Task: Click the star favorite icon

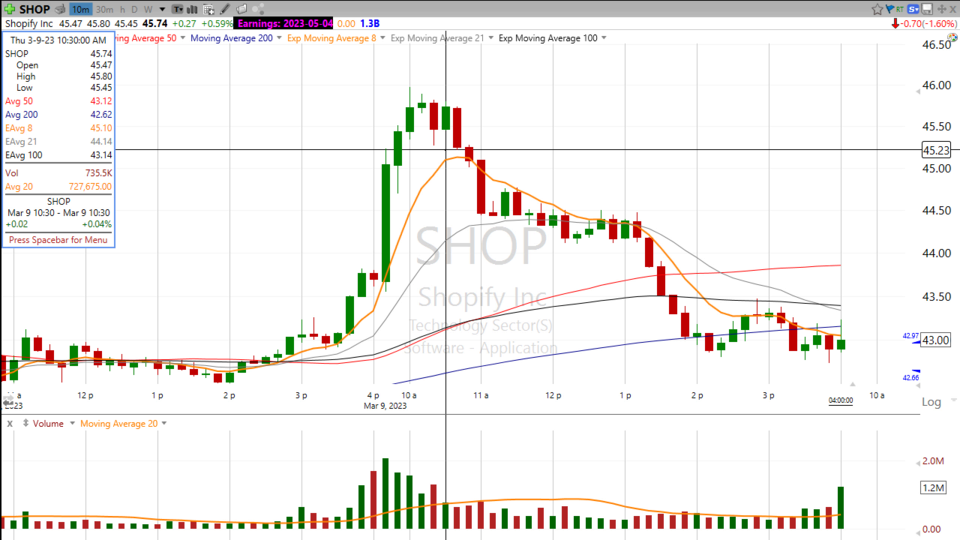Action: click(877, 9)
